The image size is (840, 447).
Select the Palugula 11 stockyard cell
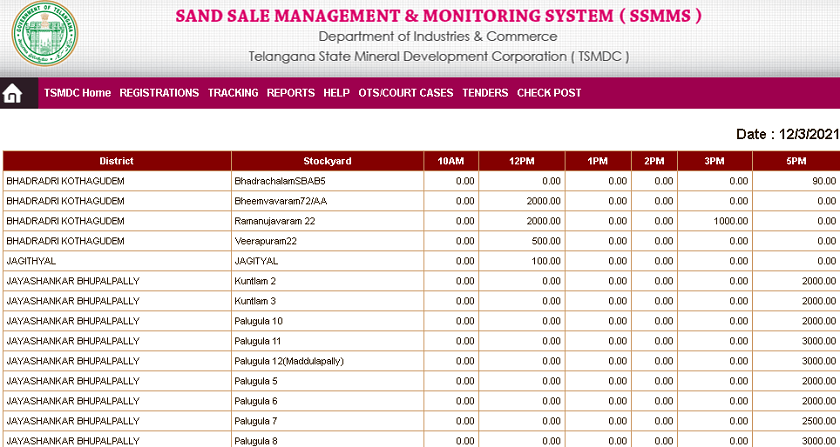[x=327, y=341]
